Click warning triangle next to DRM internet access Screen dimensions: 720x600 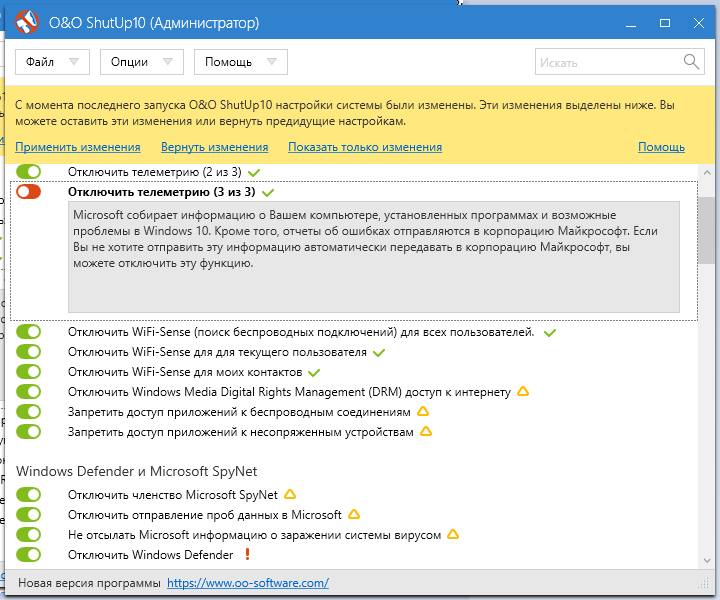pos(523,392)
